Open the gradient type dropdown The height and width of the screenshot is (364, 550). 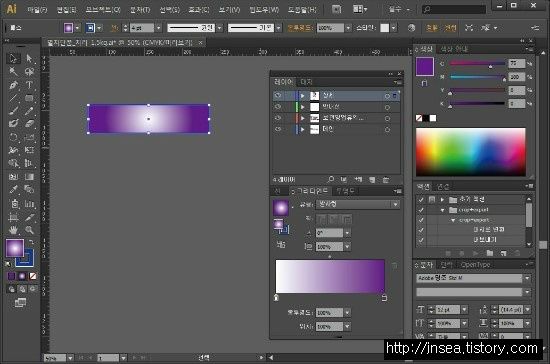[x=395, y=204]
